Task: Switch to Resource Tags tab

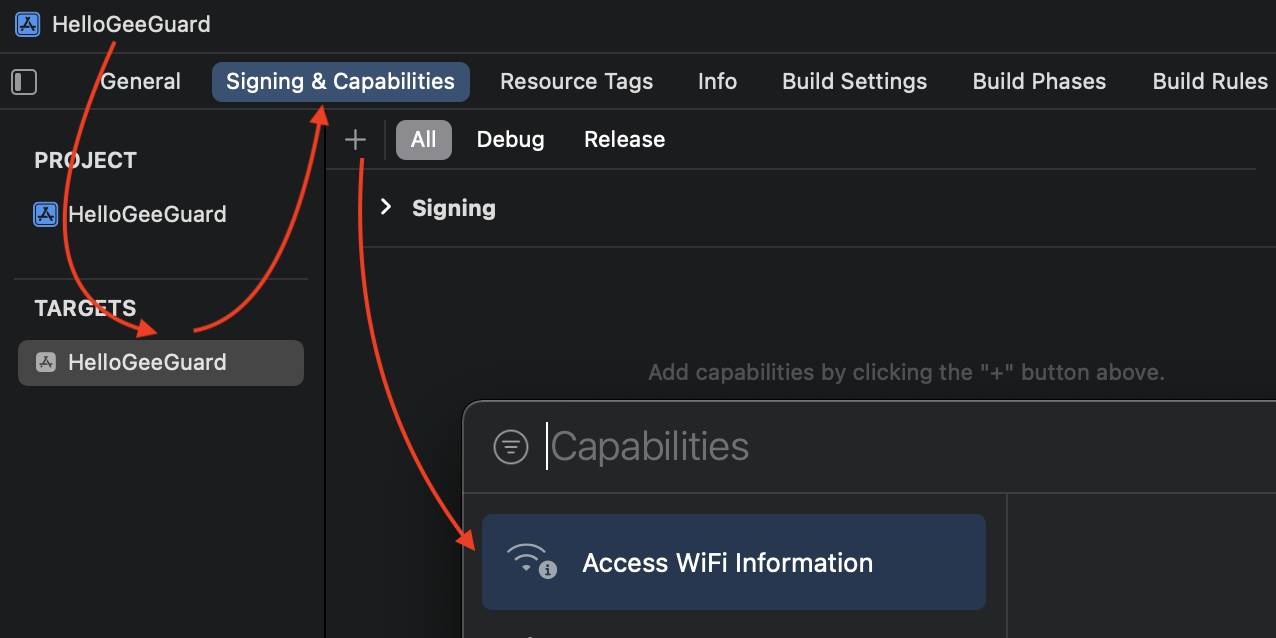Action: 576,82
